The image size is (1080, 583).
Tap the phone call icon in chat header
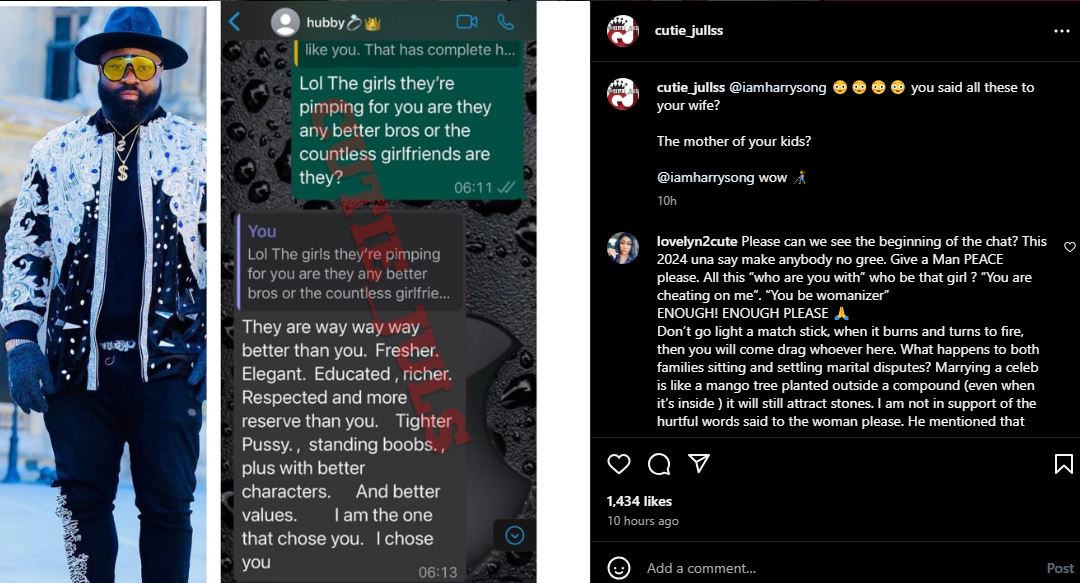click(506, 22)
